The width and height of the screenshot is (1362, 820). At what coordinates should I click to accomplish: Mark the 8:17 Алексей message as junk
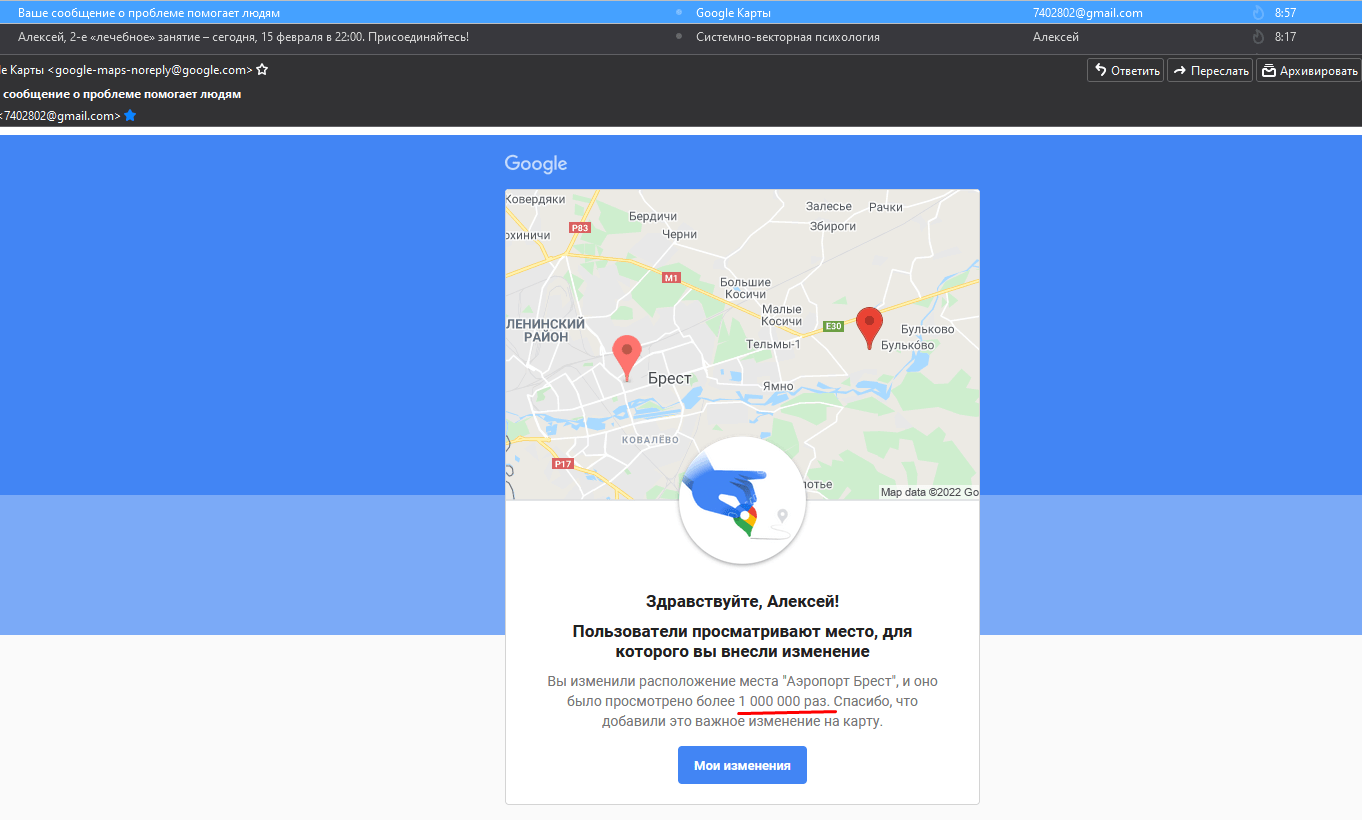pos(1258,37)
